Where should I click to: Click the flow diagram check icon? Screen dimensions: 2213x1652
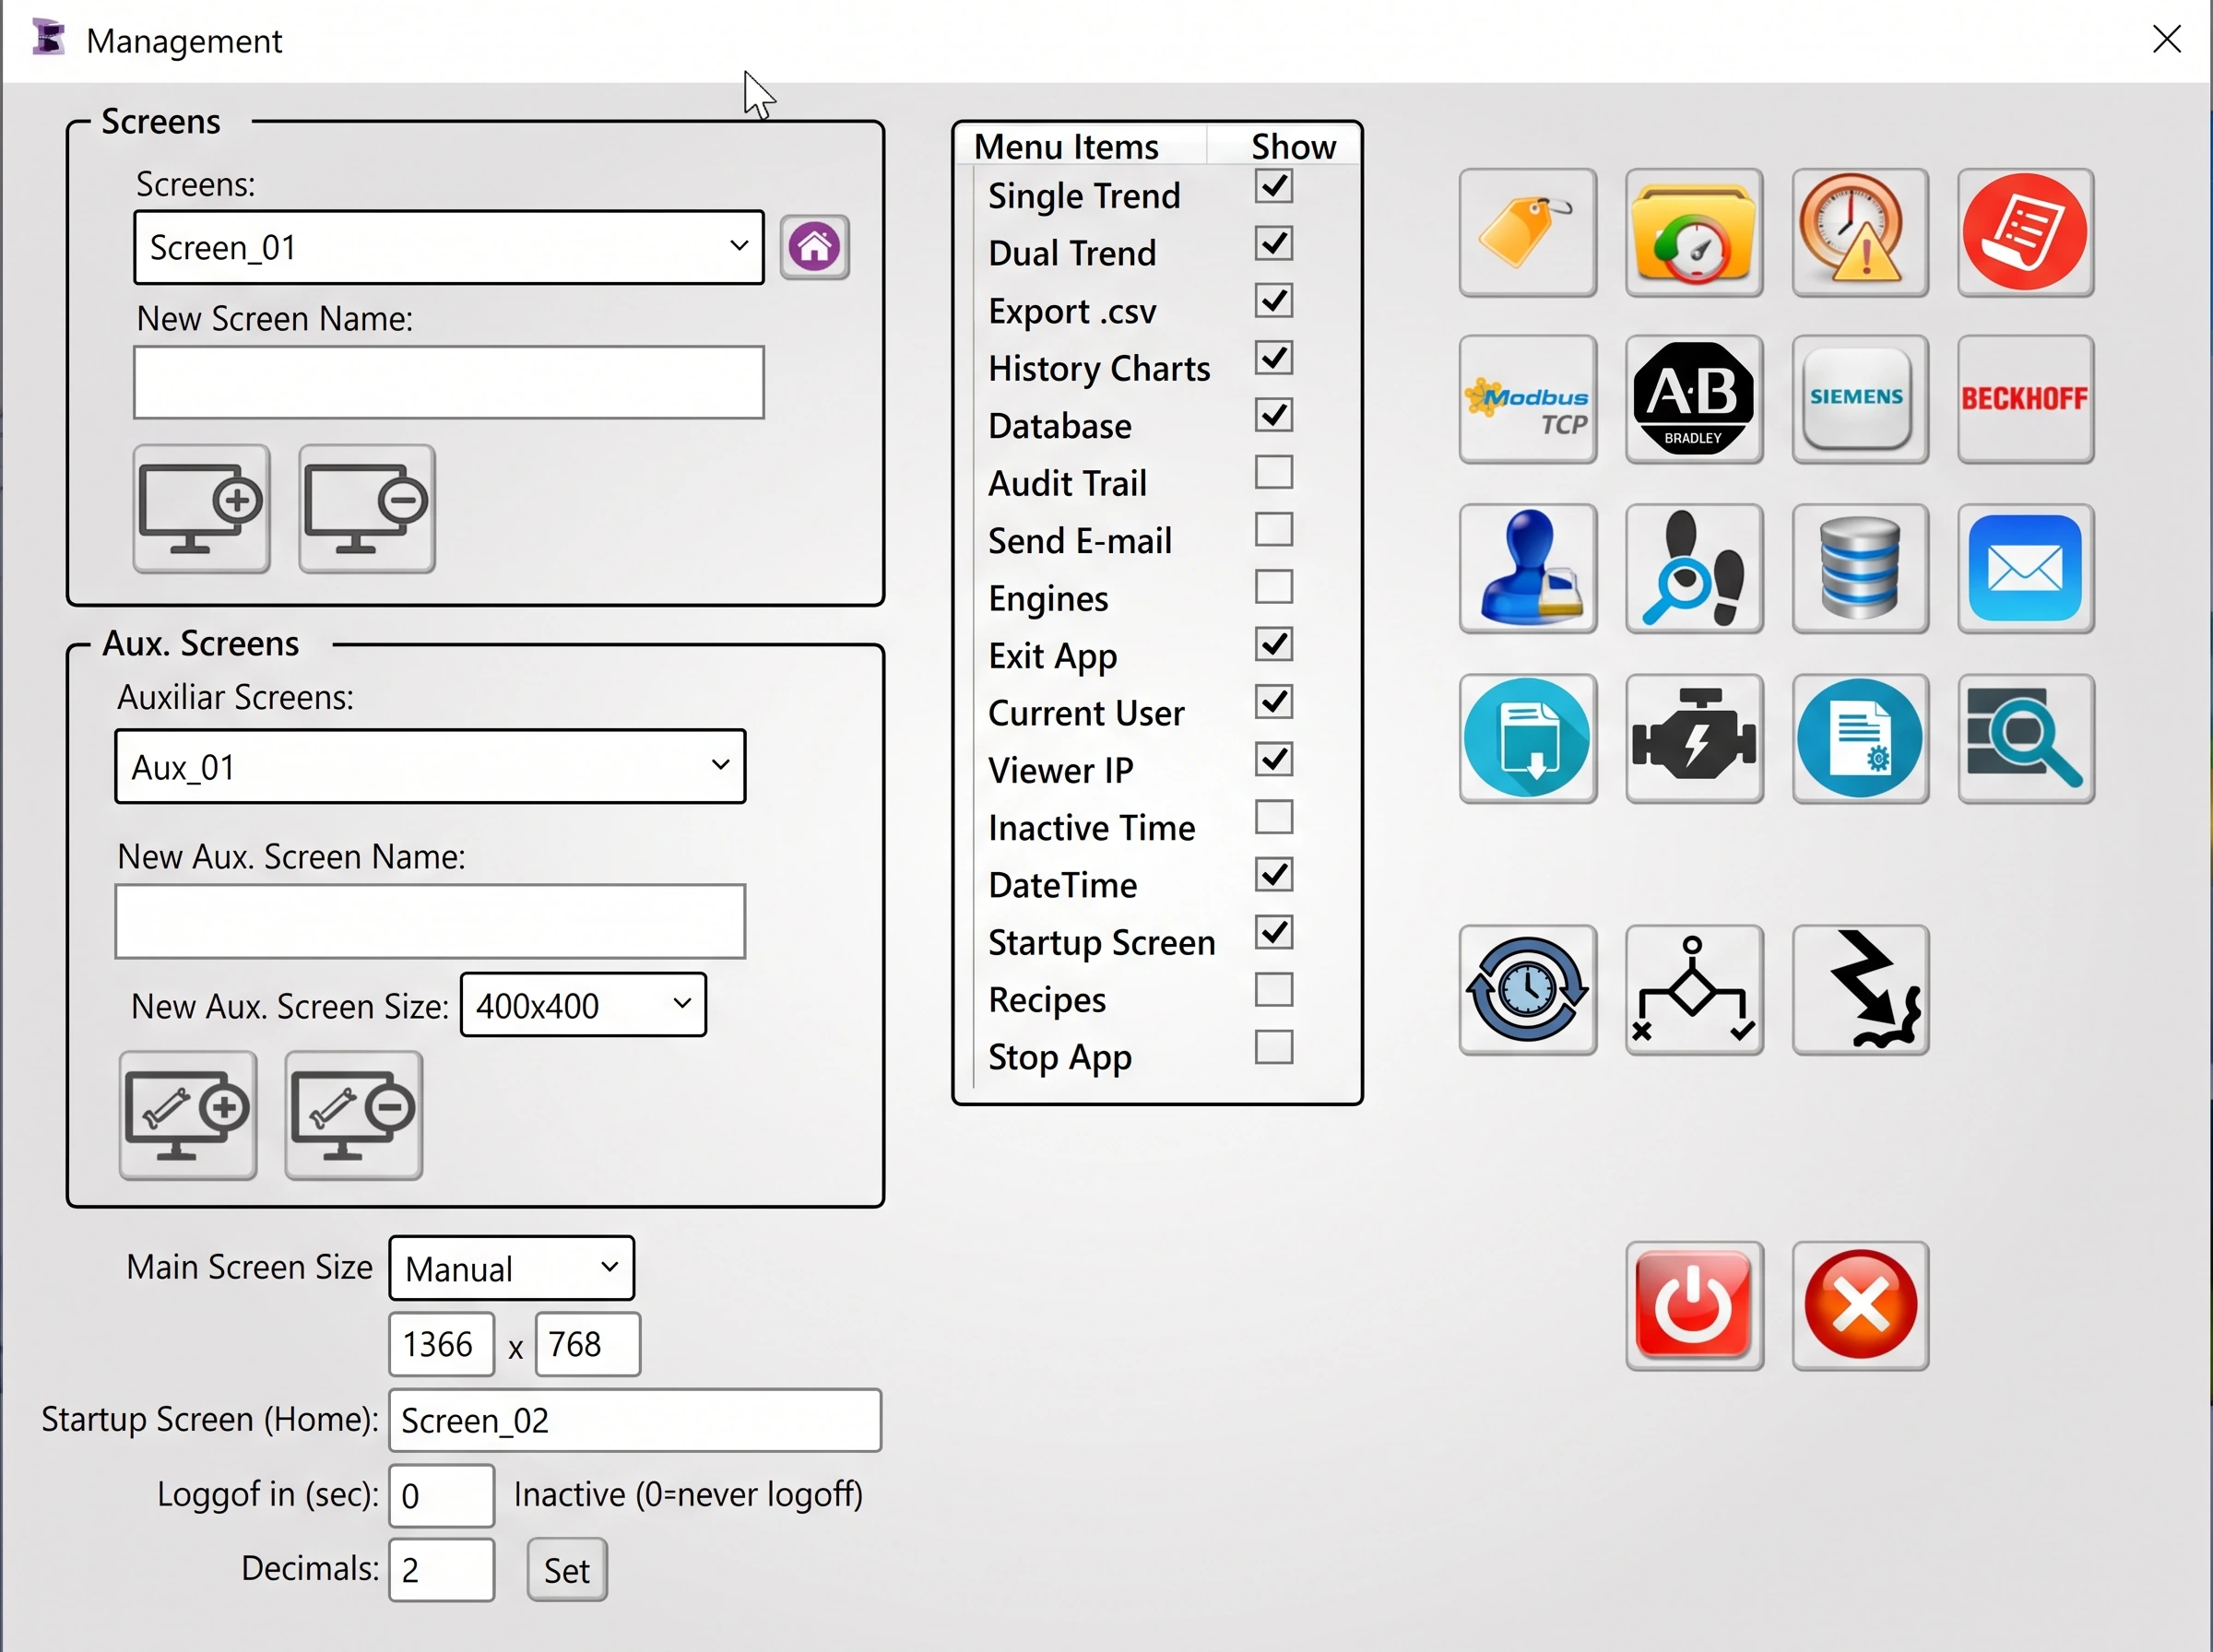(1694, 990)
